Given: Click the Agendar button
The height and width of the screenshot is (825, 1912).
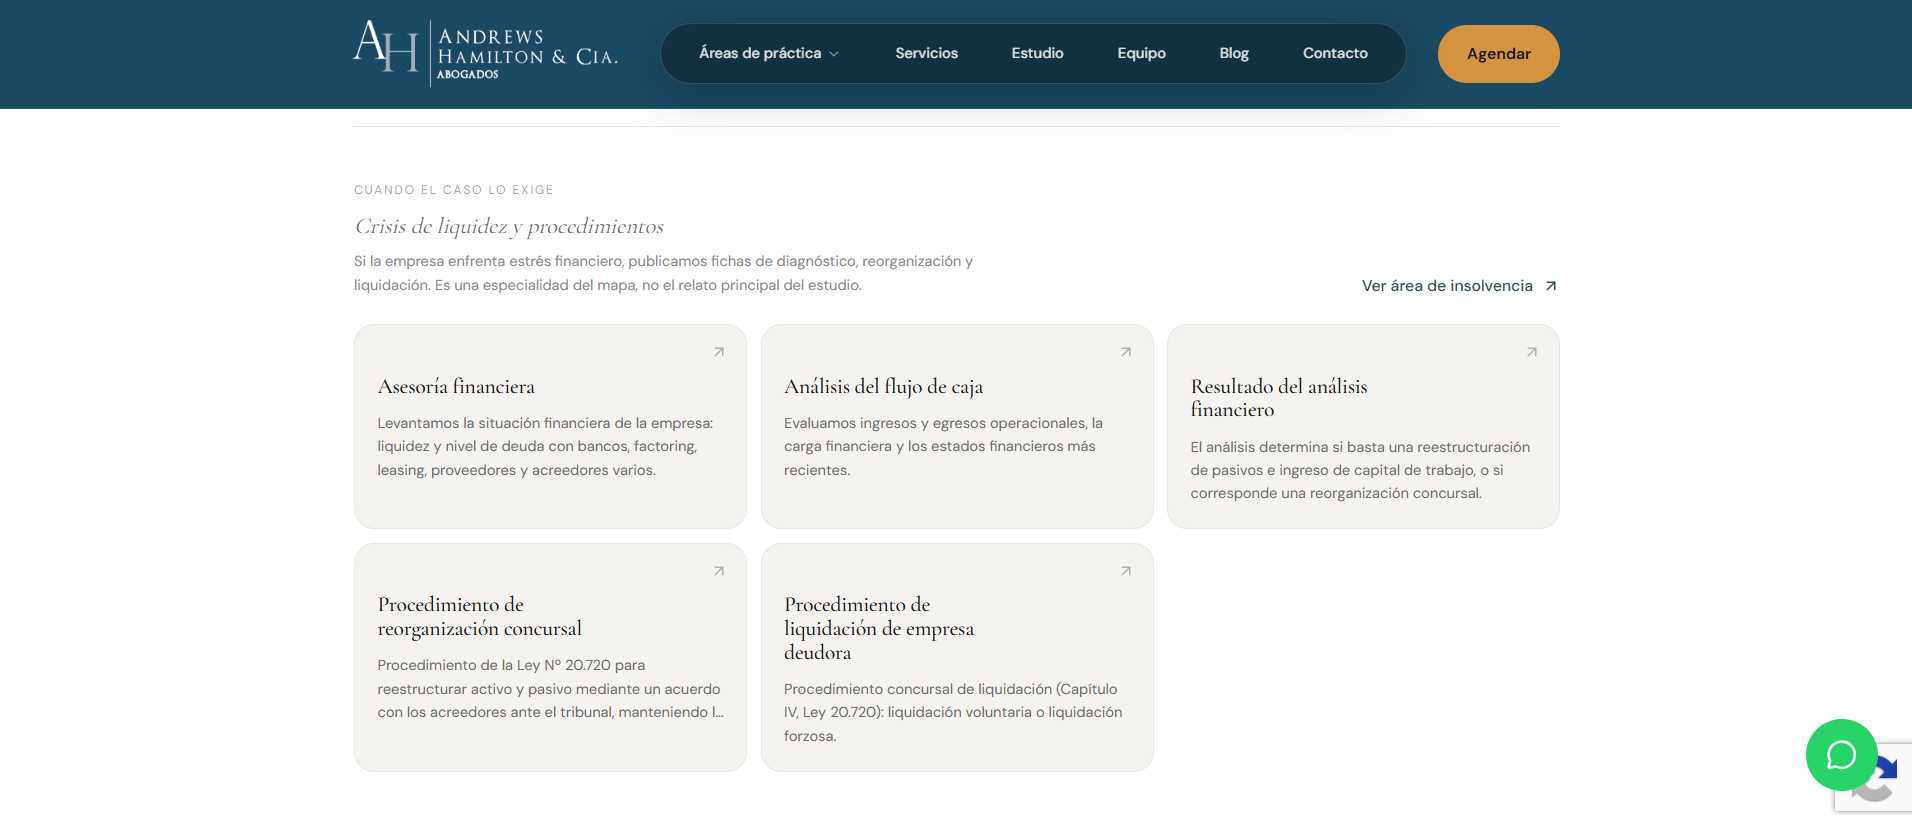Looking at the screenshot, I should (1498, 54).
